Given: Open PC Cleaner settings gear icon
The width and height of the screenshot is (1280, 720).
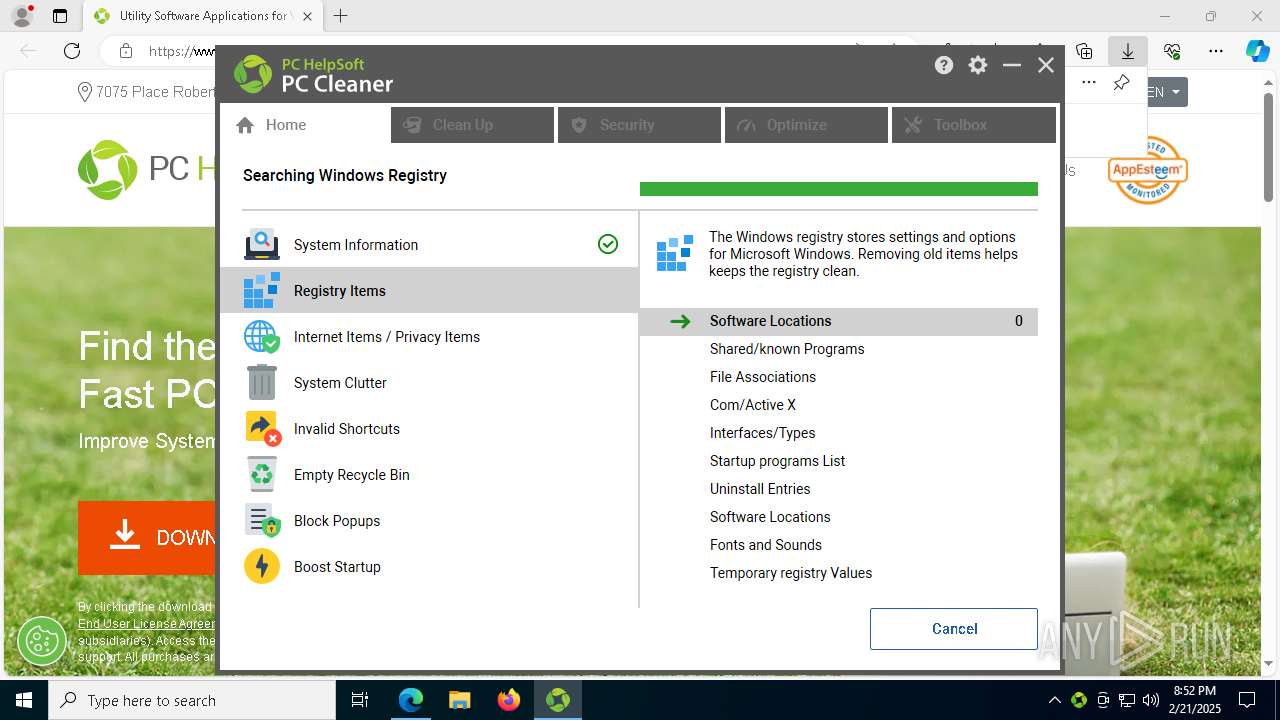Looking at the screenshot, I should tap(978, 65).
